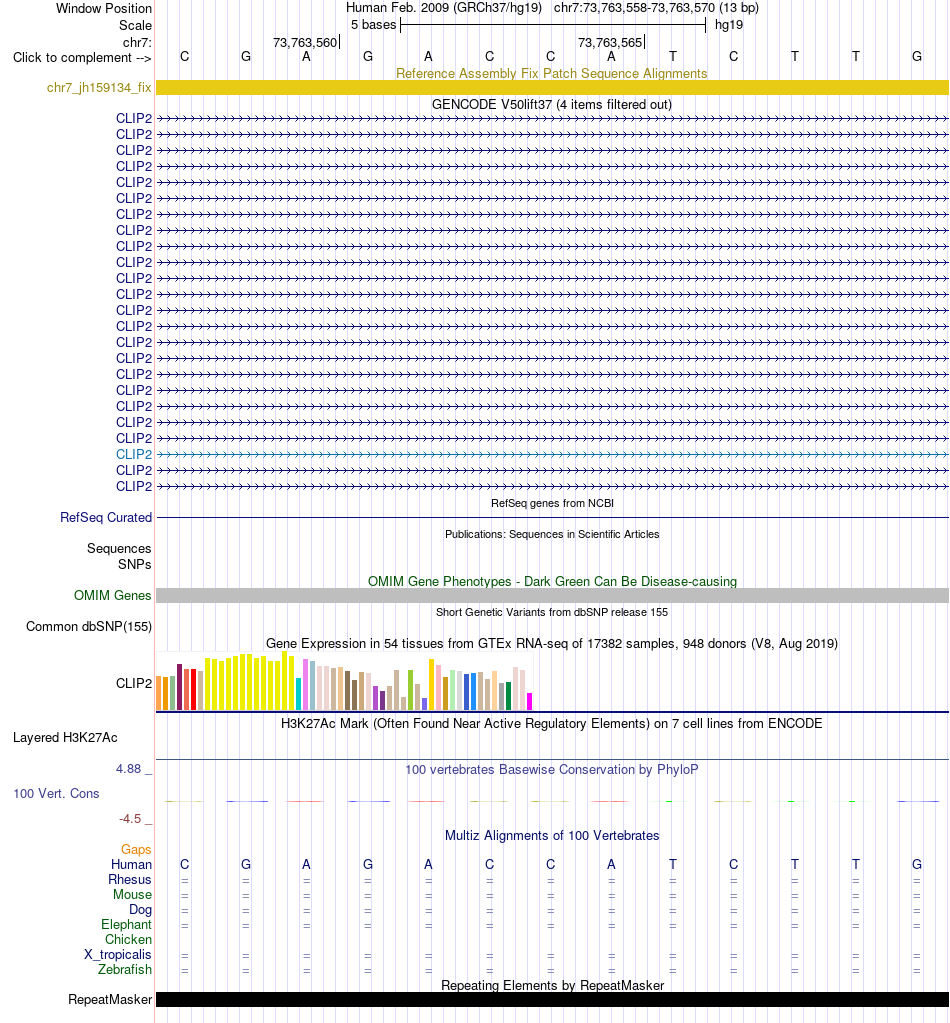Click the chr7_jh159134_fix track label

tap(99, 87)
